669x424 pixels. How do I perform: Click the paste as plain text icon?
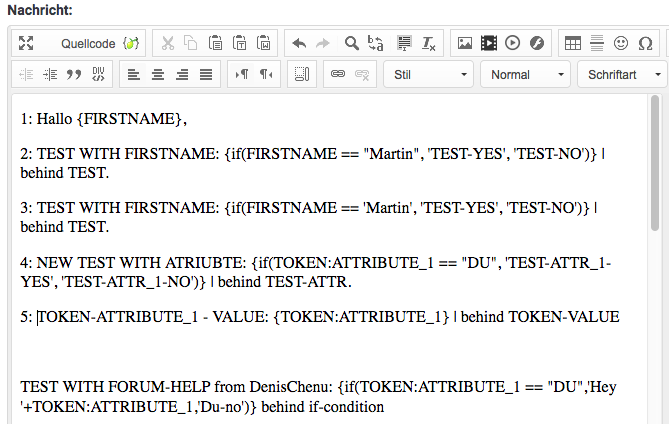coord(240,43)
